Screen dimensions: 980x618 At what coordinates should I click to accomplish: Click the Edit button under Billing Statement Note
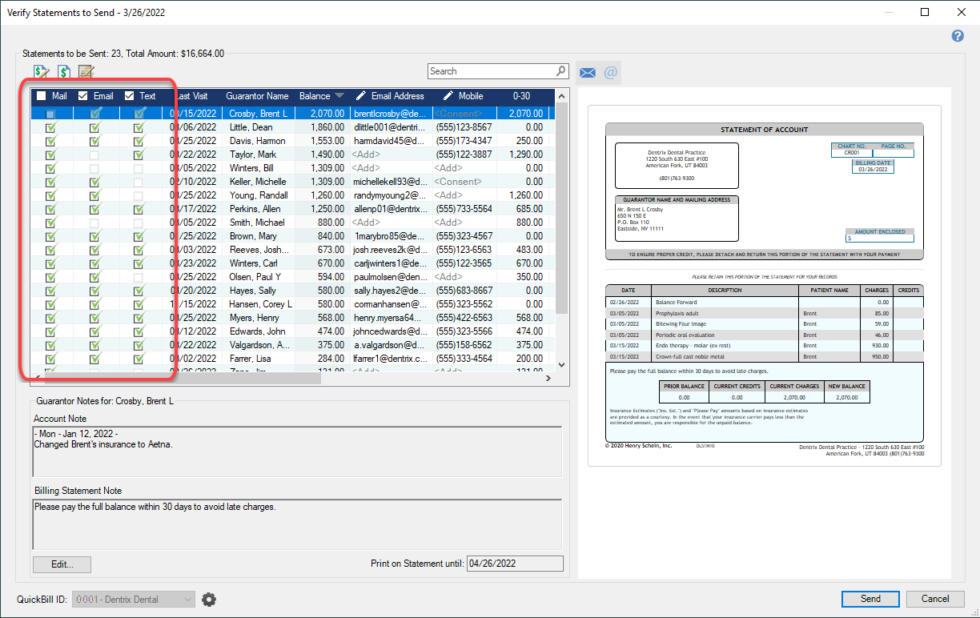(x=61, y=564)
